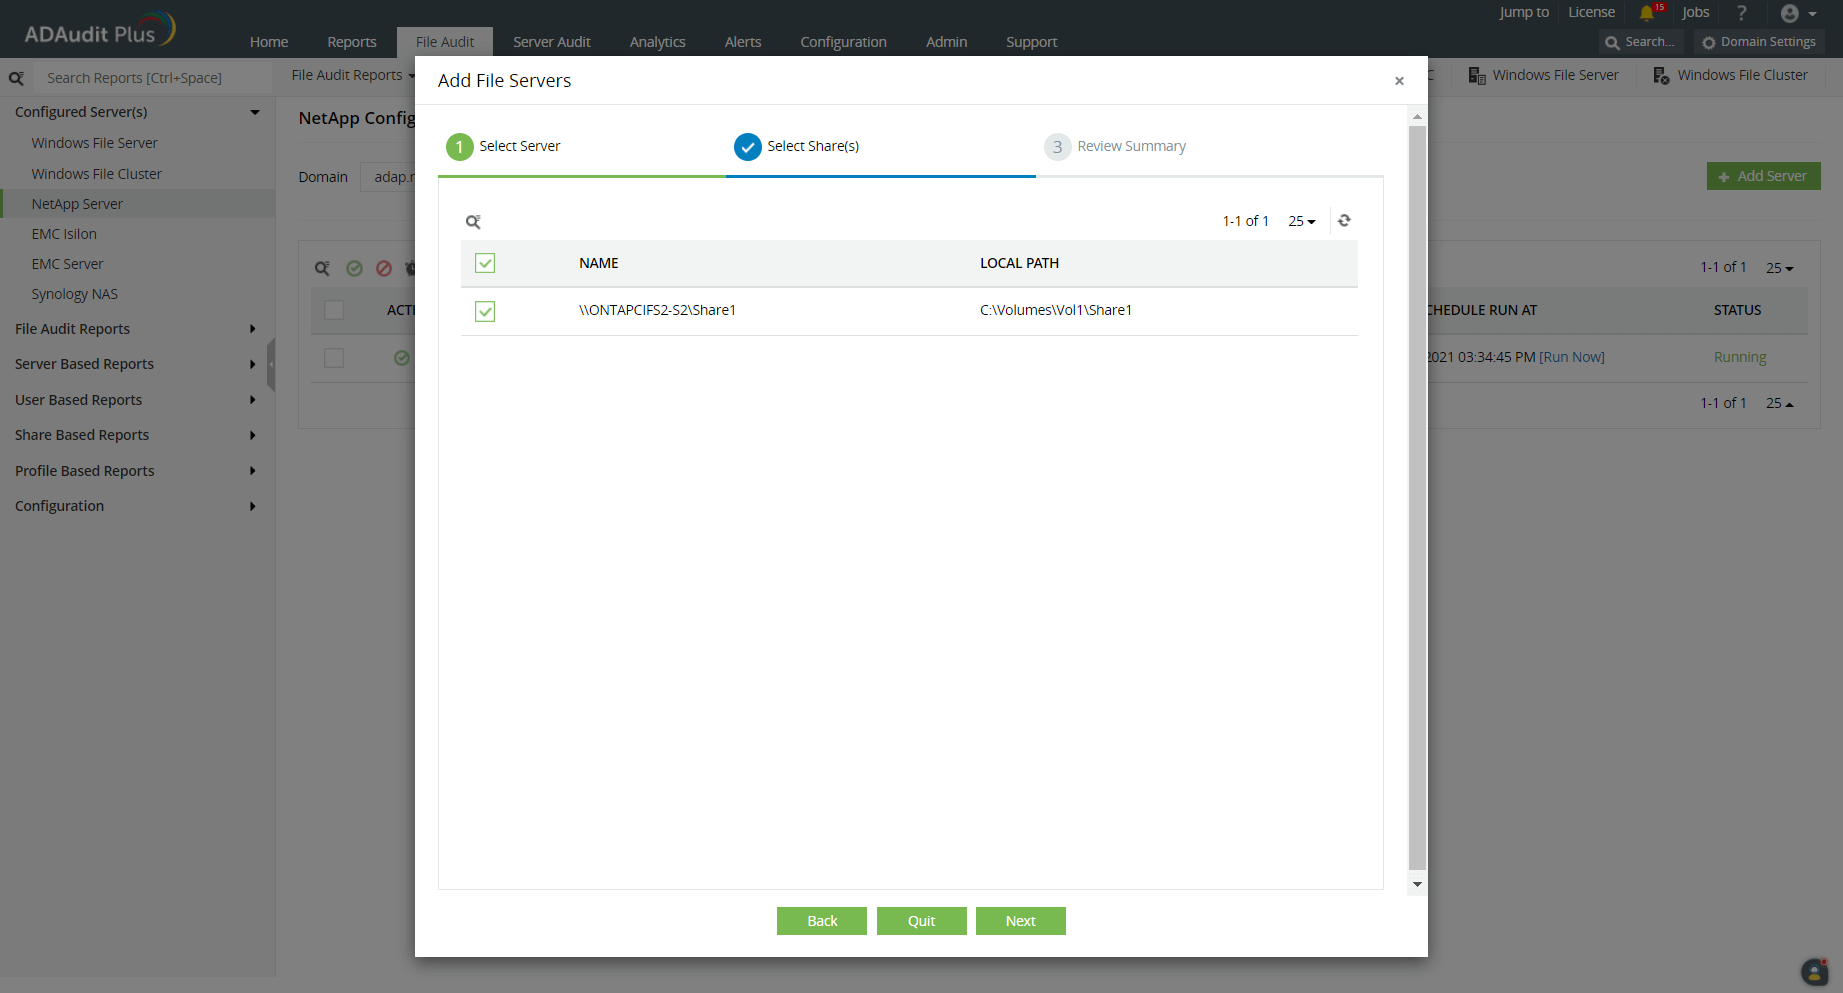Click the Run Now link
Screen dimensions: 1843x993
[1572, 358]
